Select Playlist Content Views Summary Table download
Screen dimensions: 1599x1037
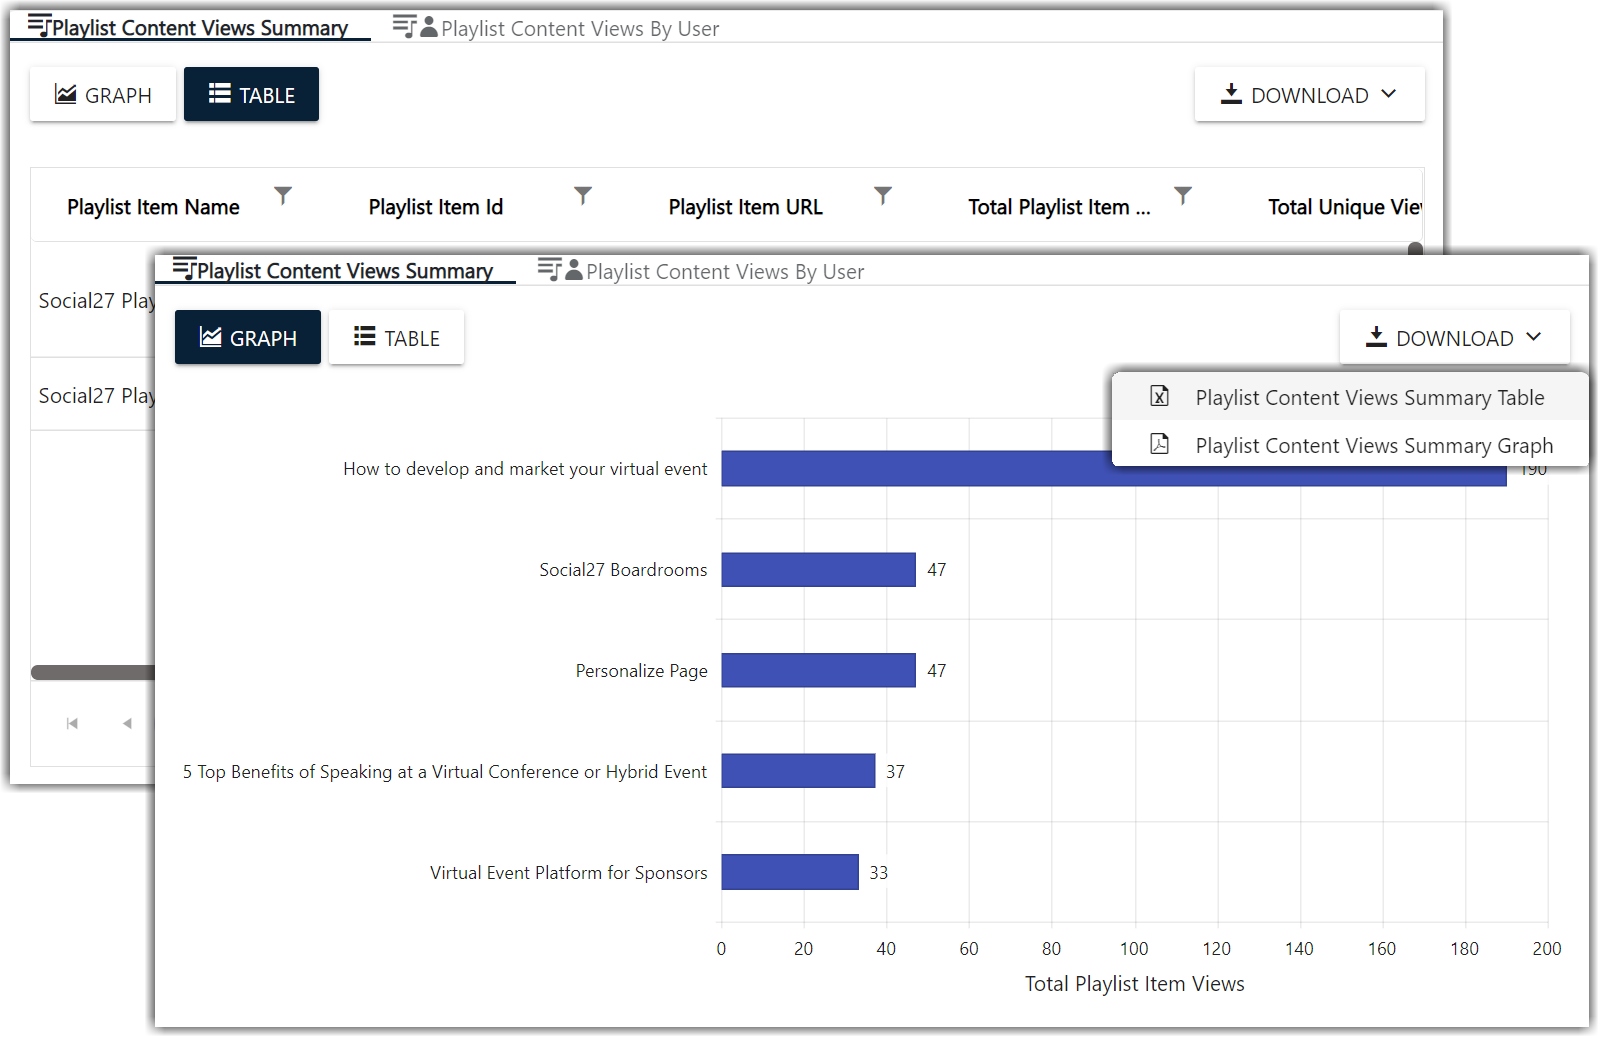point(1369,398)
